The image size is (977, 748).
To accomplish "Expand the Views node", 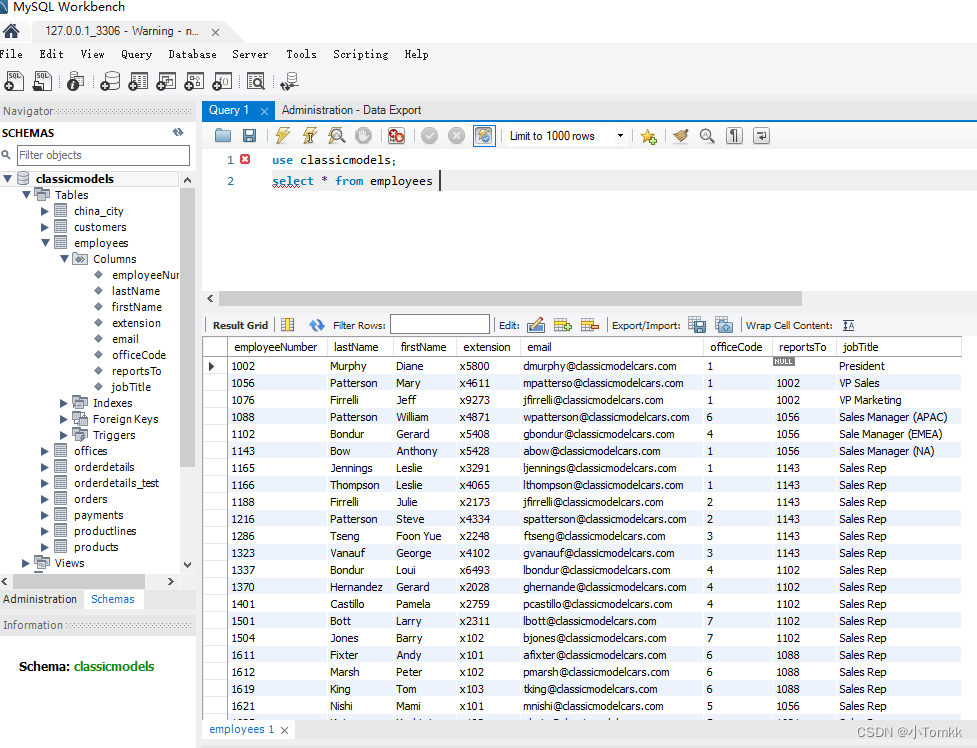I will pyautogui.click(x=26, y=563).
